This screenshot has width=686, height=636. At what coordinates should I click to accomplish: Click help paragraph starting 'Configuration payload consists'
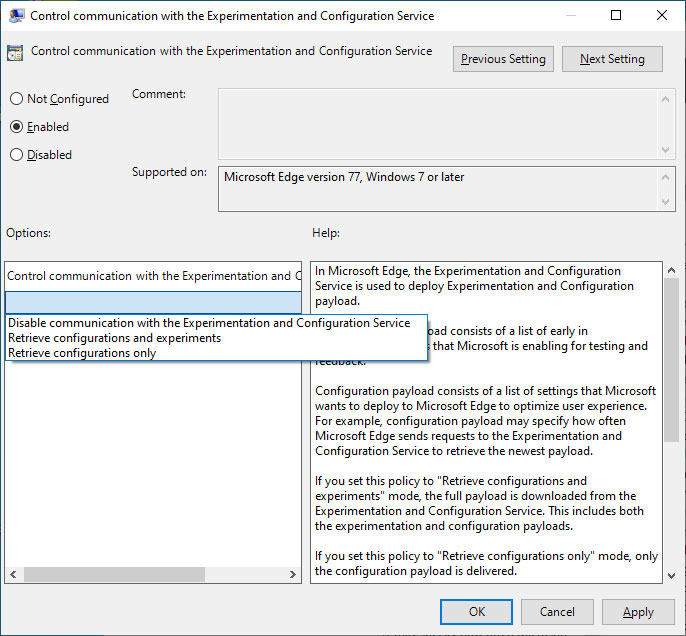click(x=485, y=421)
